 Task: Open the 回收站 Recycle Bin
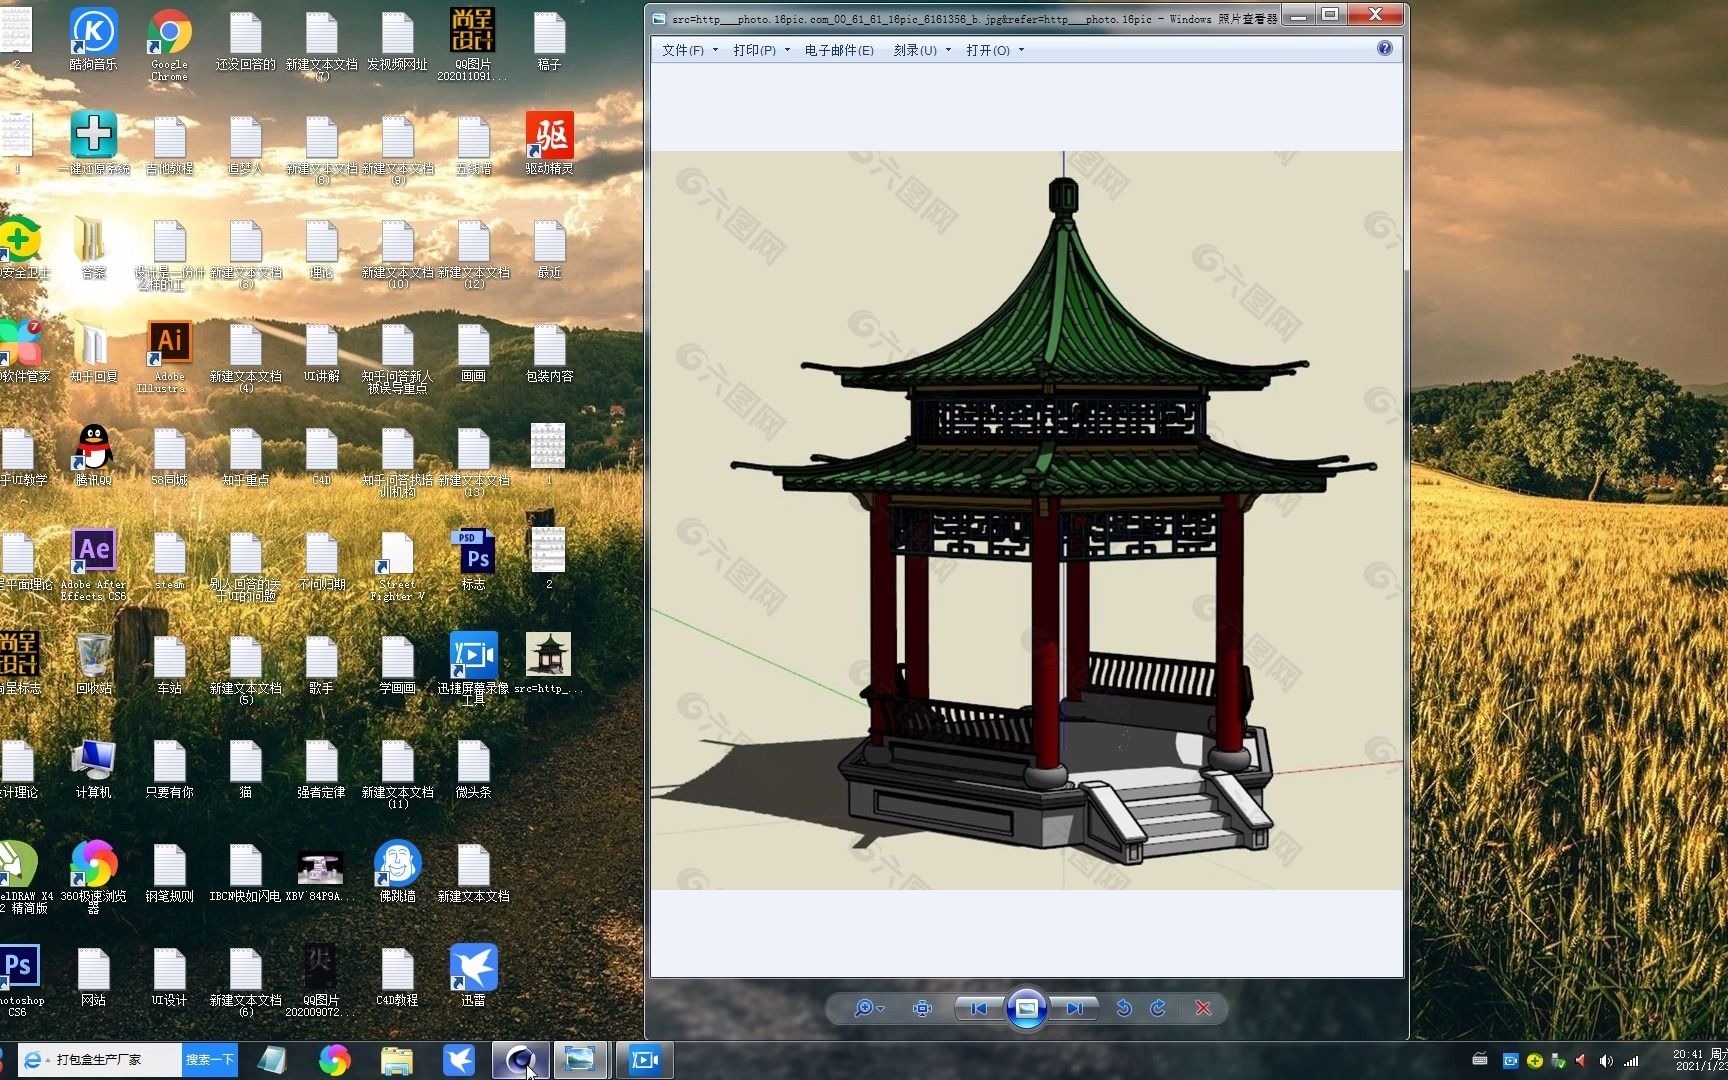(93, 655)
